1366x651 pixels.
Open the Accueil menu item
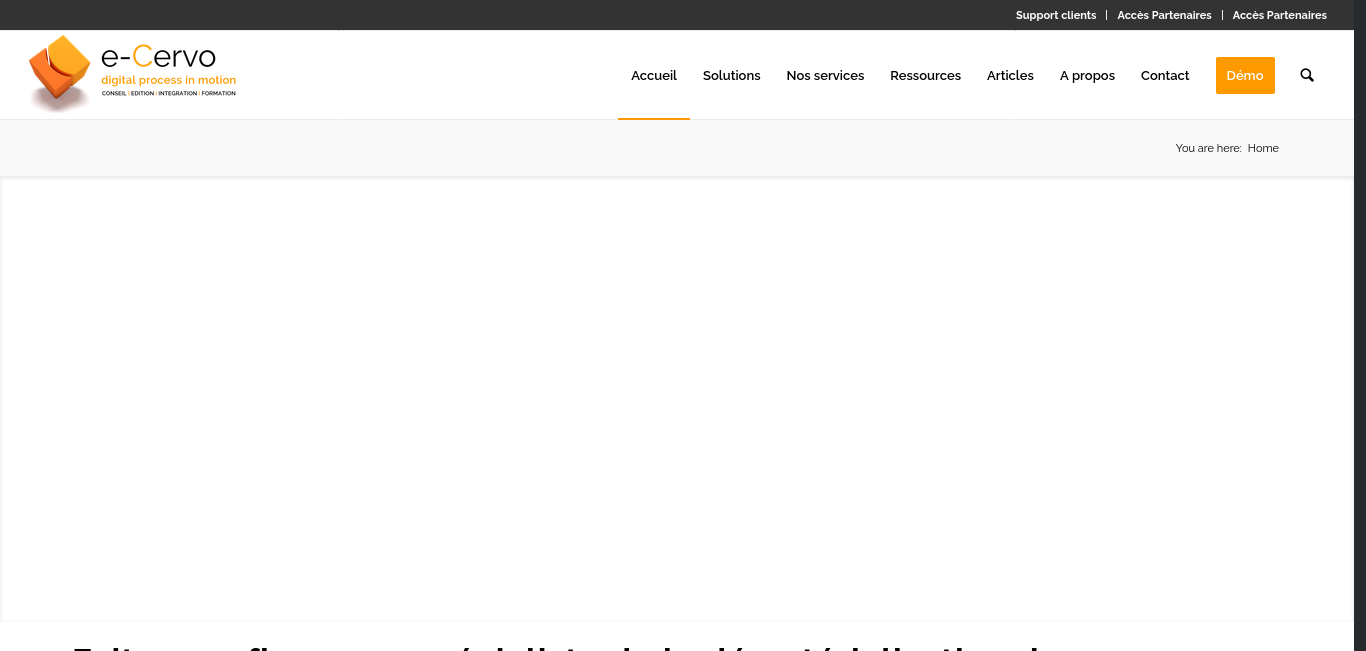point(654,75)
